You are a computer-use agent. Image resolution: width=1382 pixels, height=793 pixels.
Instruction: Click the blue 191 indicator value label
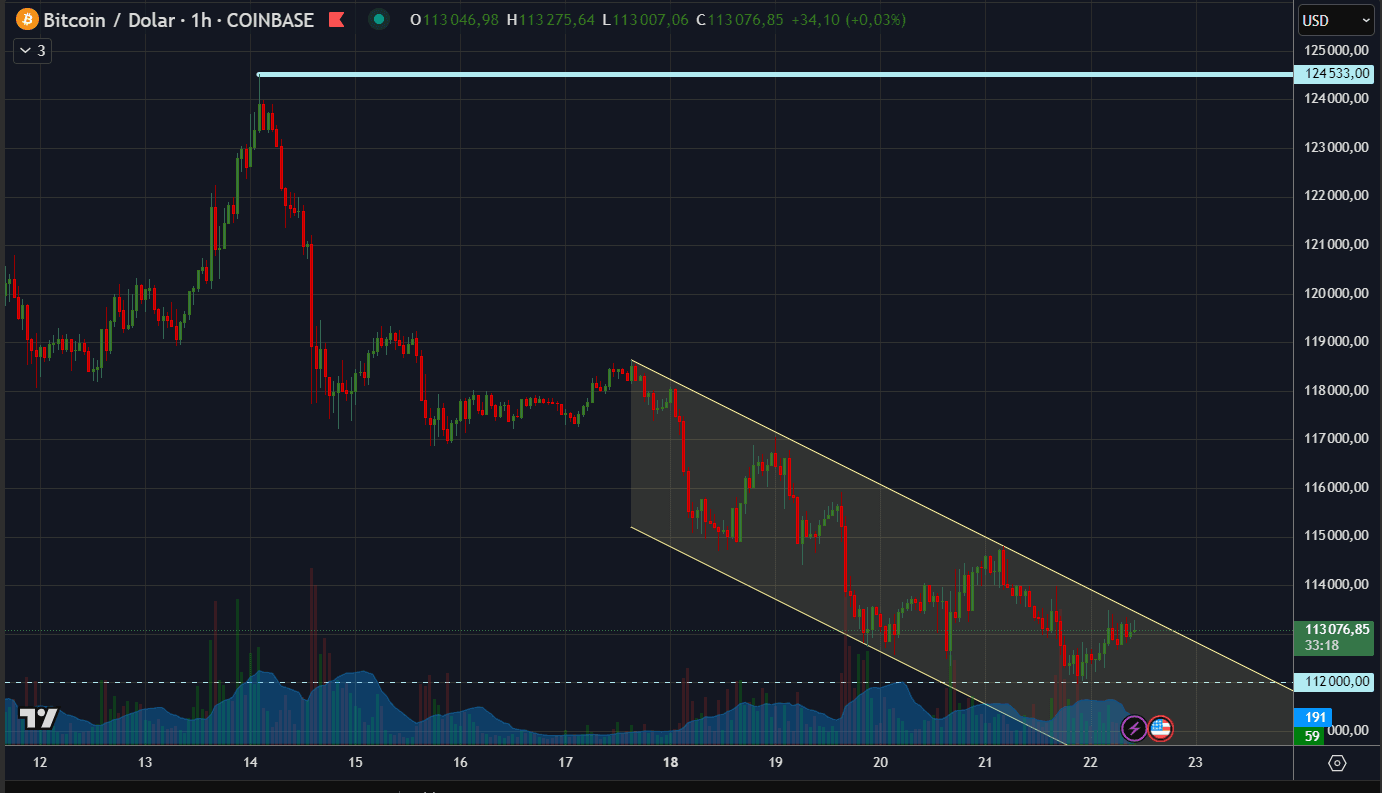coord(1315,717)
